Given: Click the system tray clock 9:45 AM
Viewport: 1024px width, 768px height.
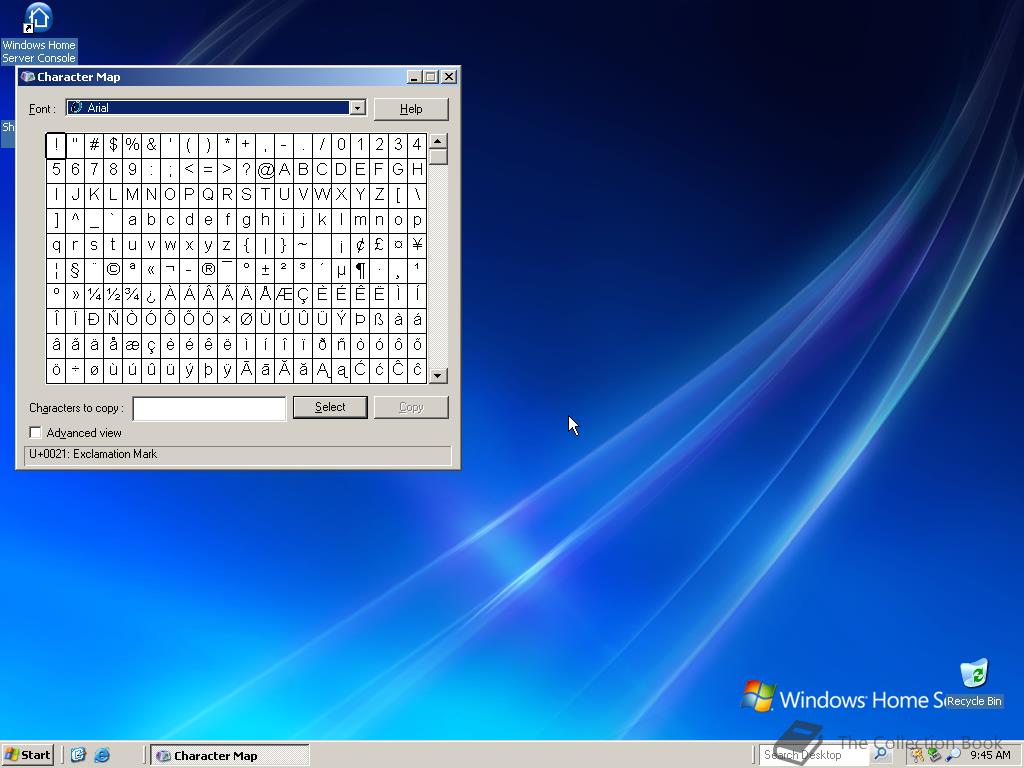Looking at the screenshot, I should coord(991,755).
